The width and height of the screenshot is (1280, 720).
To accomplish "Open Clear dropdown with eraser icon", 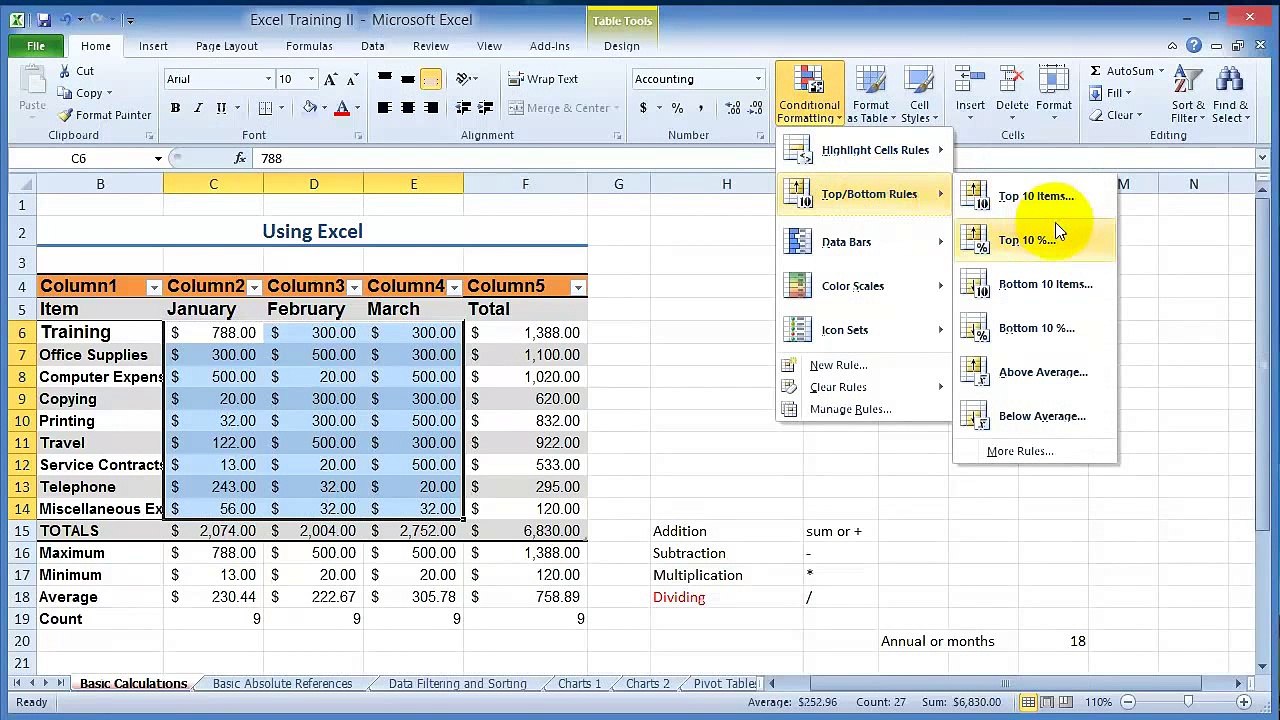I will click(1116, 115).
